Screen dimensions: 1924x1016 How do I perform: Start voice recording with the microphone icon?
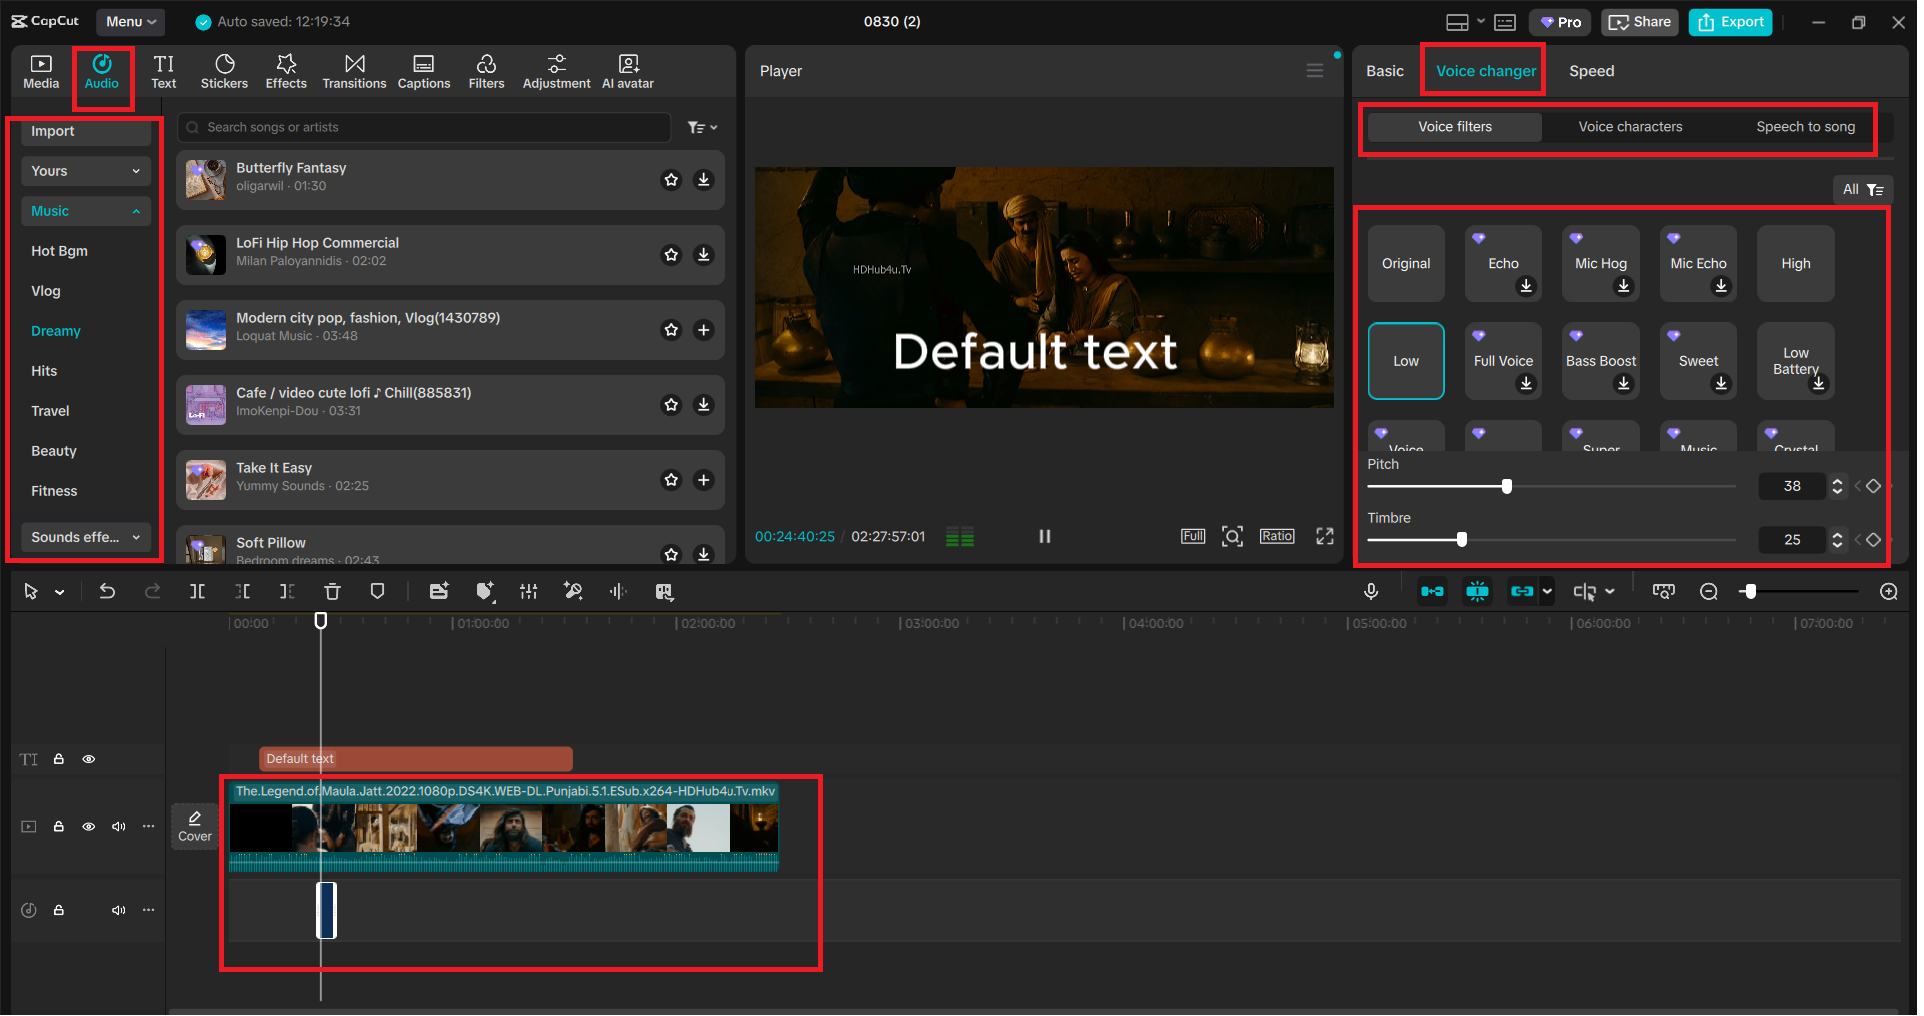1371,592
